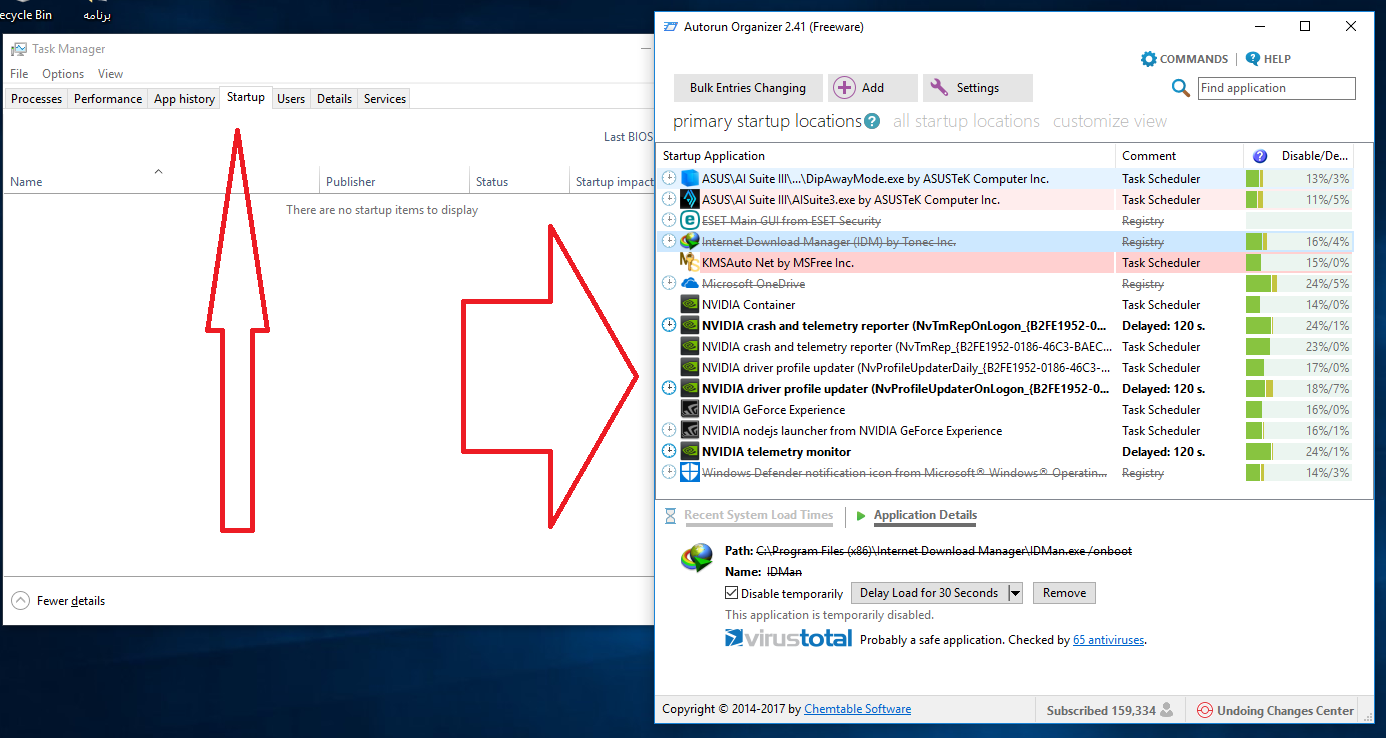
Task: Click the Undoing Changes Center lifebuoy icon
Action: click(1205, 711)
